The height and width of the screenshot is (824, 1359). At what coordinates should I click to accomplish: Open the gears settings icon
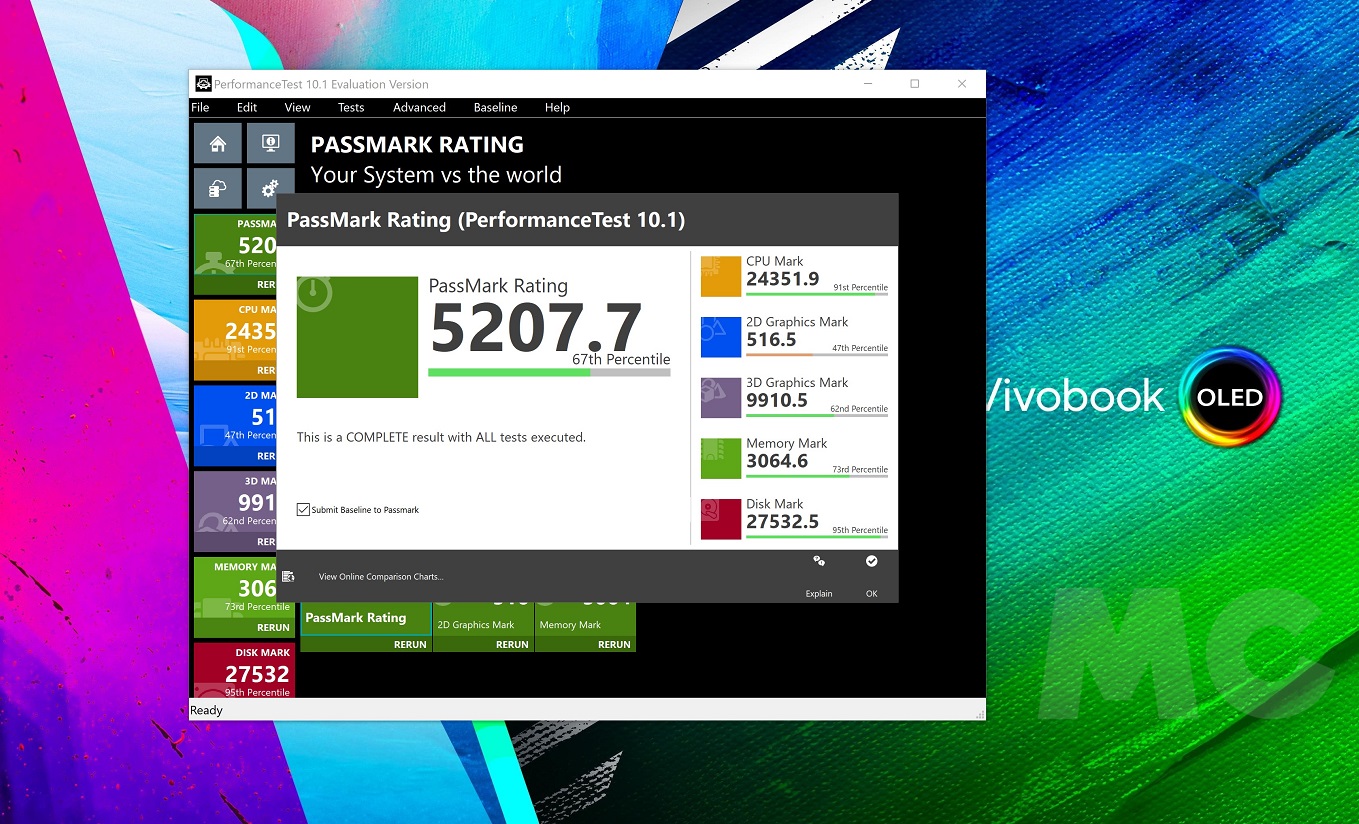tap(269, 188)
